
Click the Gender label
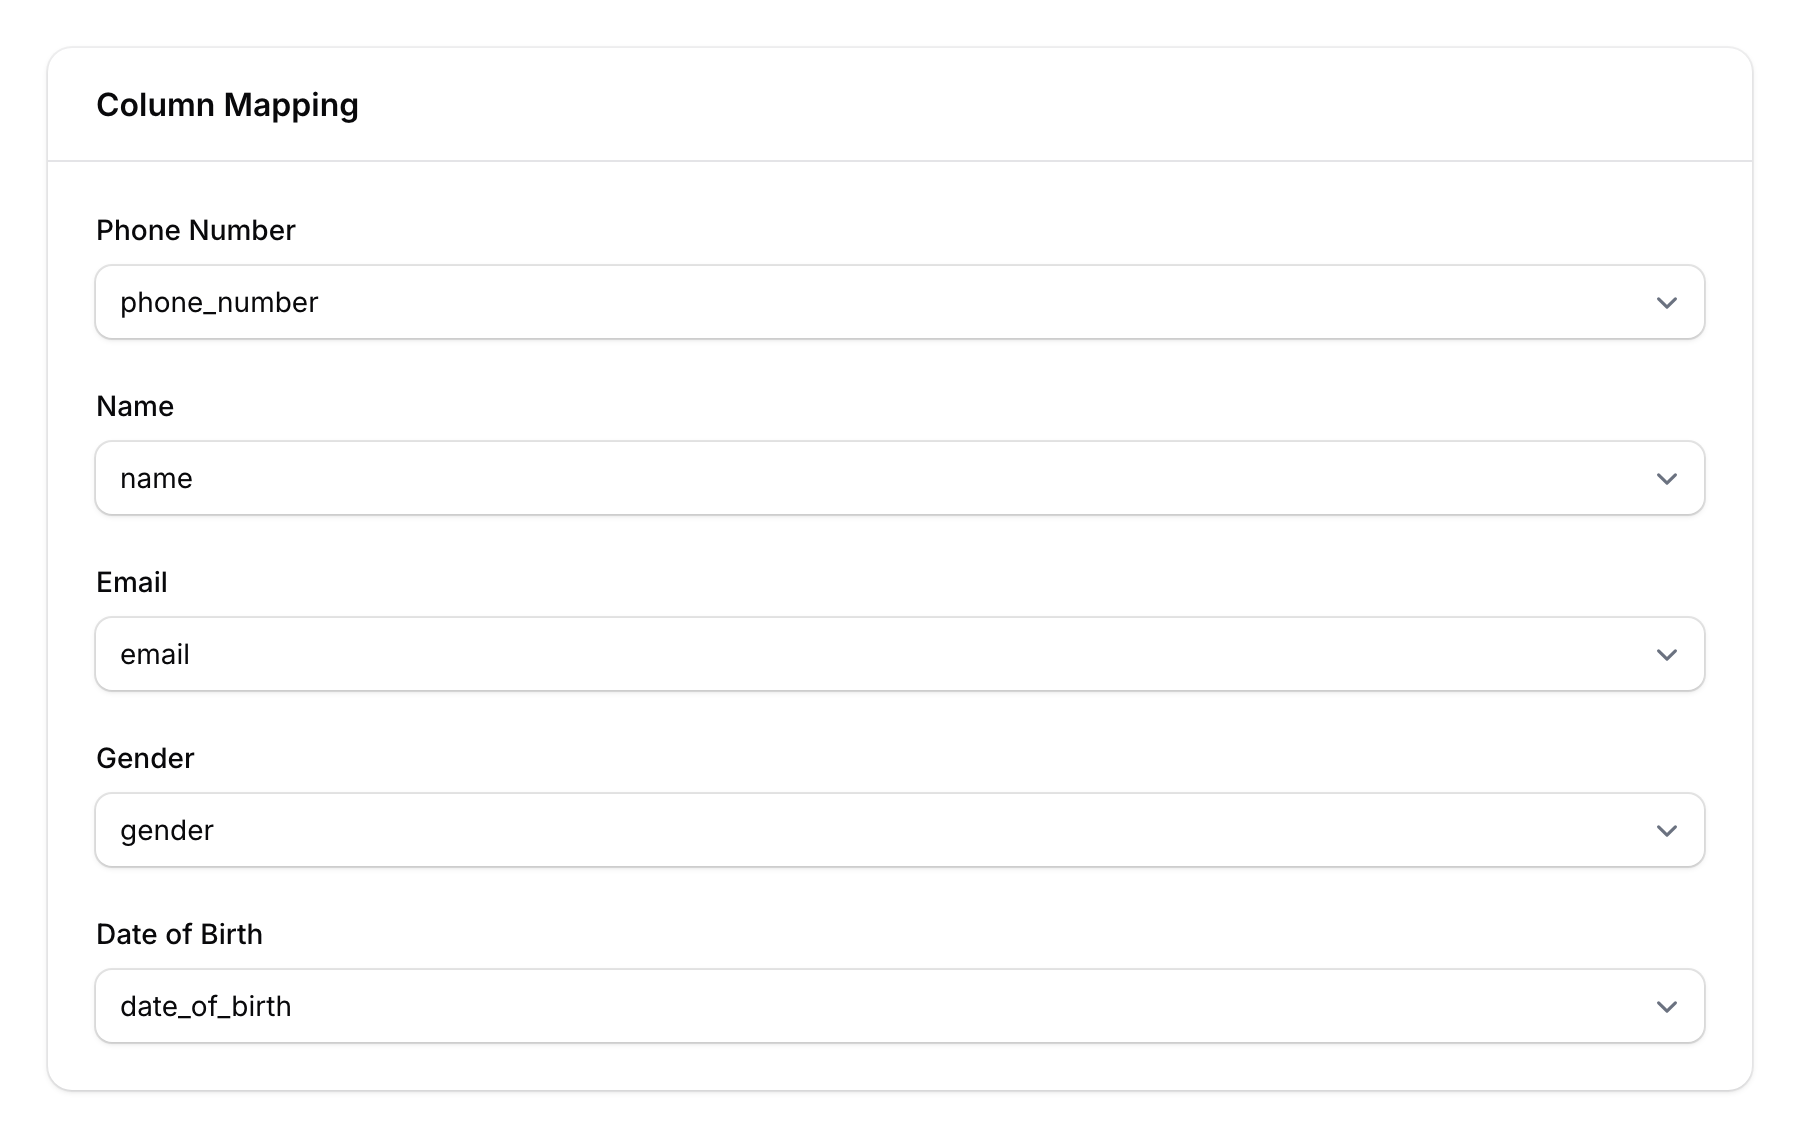coord(145,758)
